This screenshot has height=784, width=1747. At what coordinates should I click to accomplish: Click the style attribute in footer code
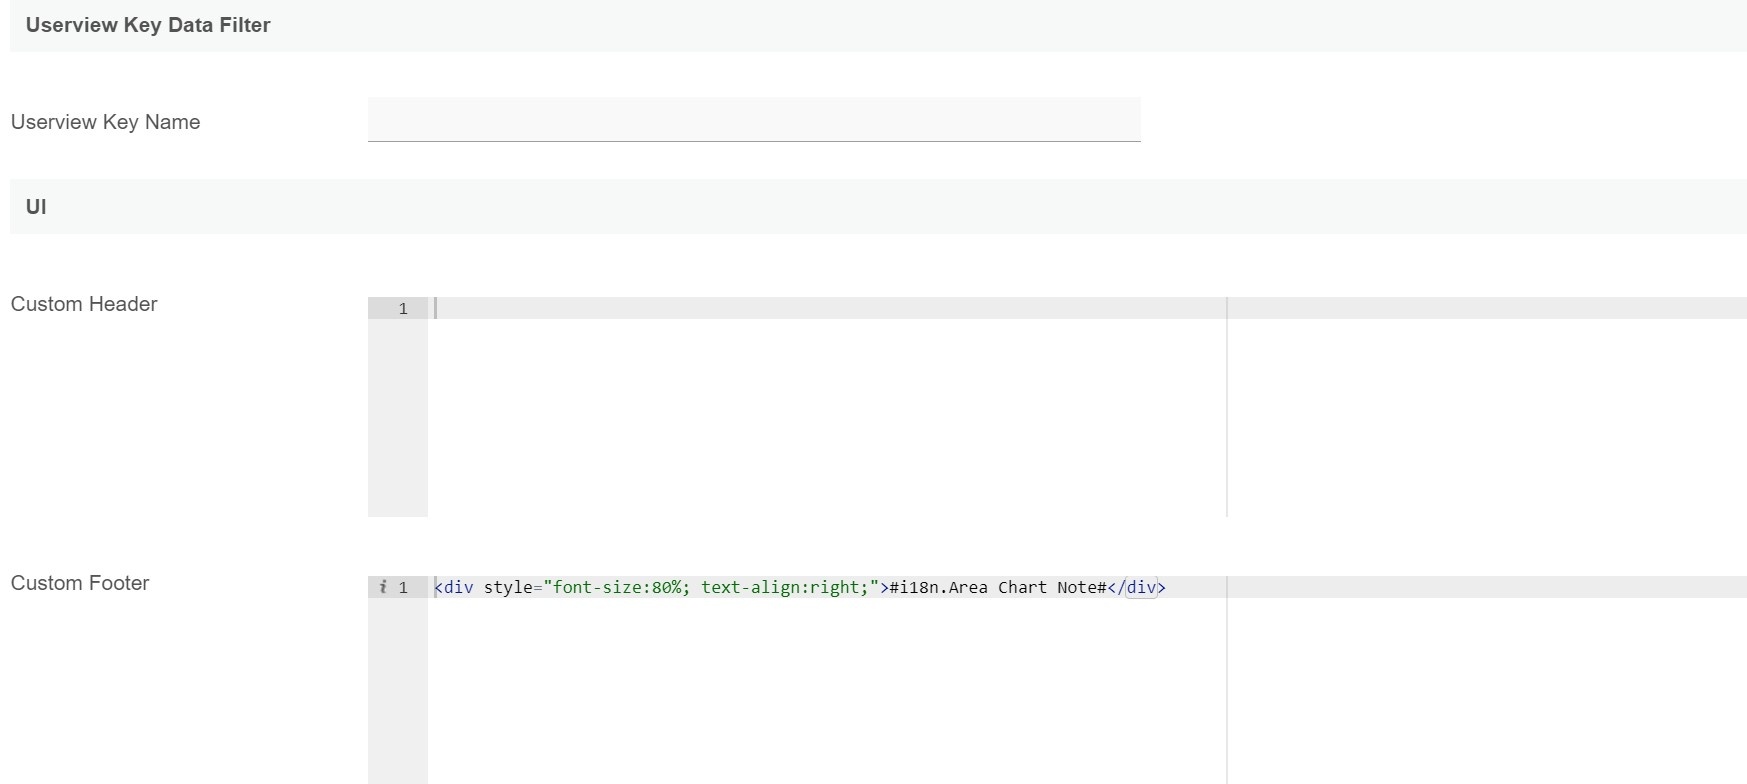[x=507, y=588]
